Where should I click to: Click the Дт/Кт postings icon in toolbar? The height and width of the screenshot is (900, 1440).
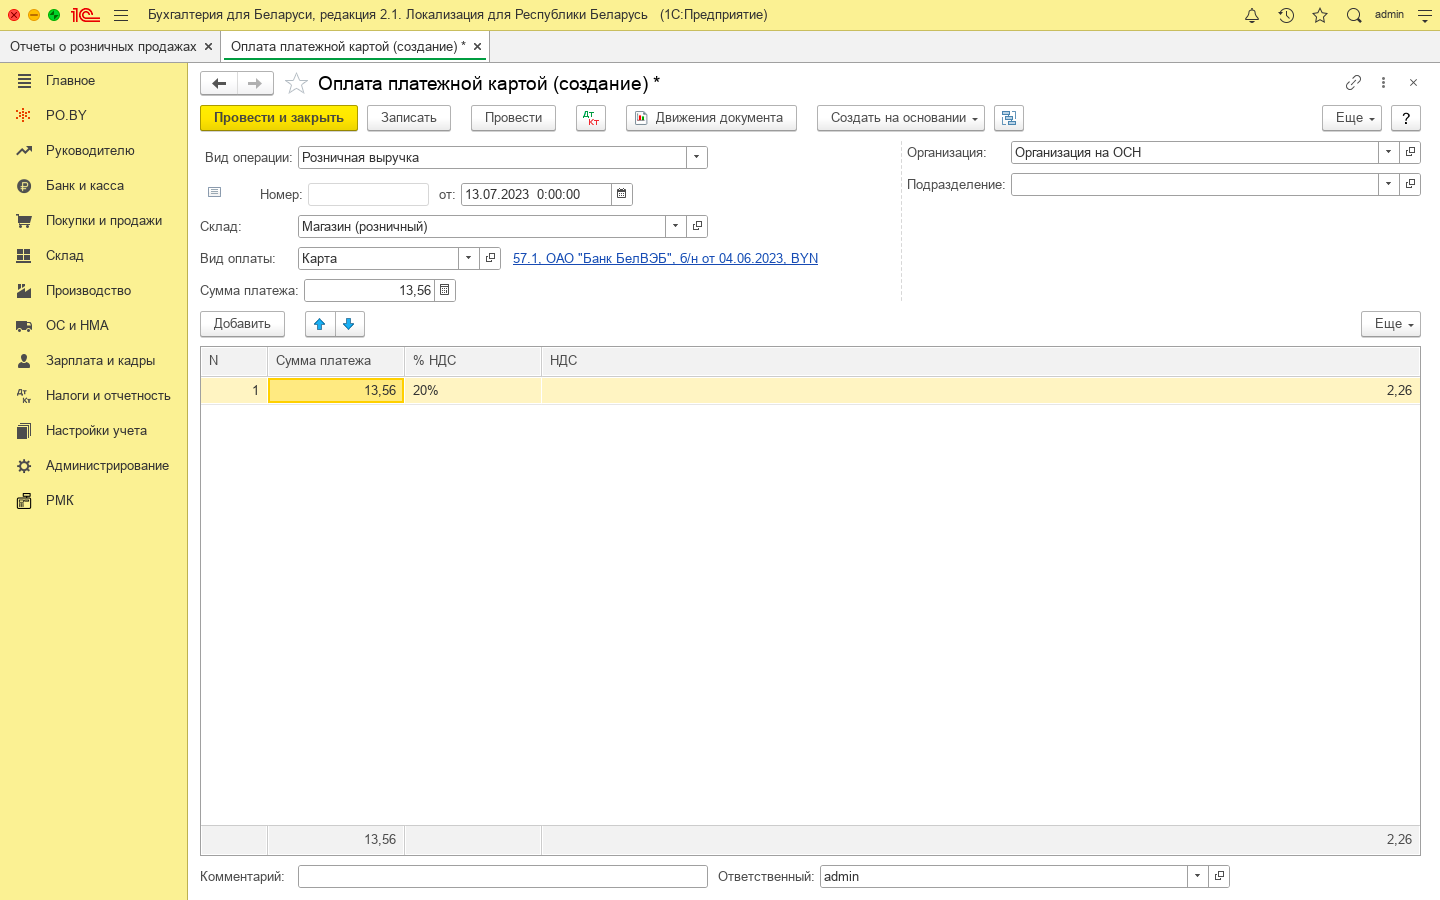click(x=591, y=118)
